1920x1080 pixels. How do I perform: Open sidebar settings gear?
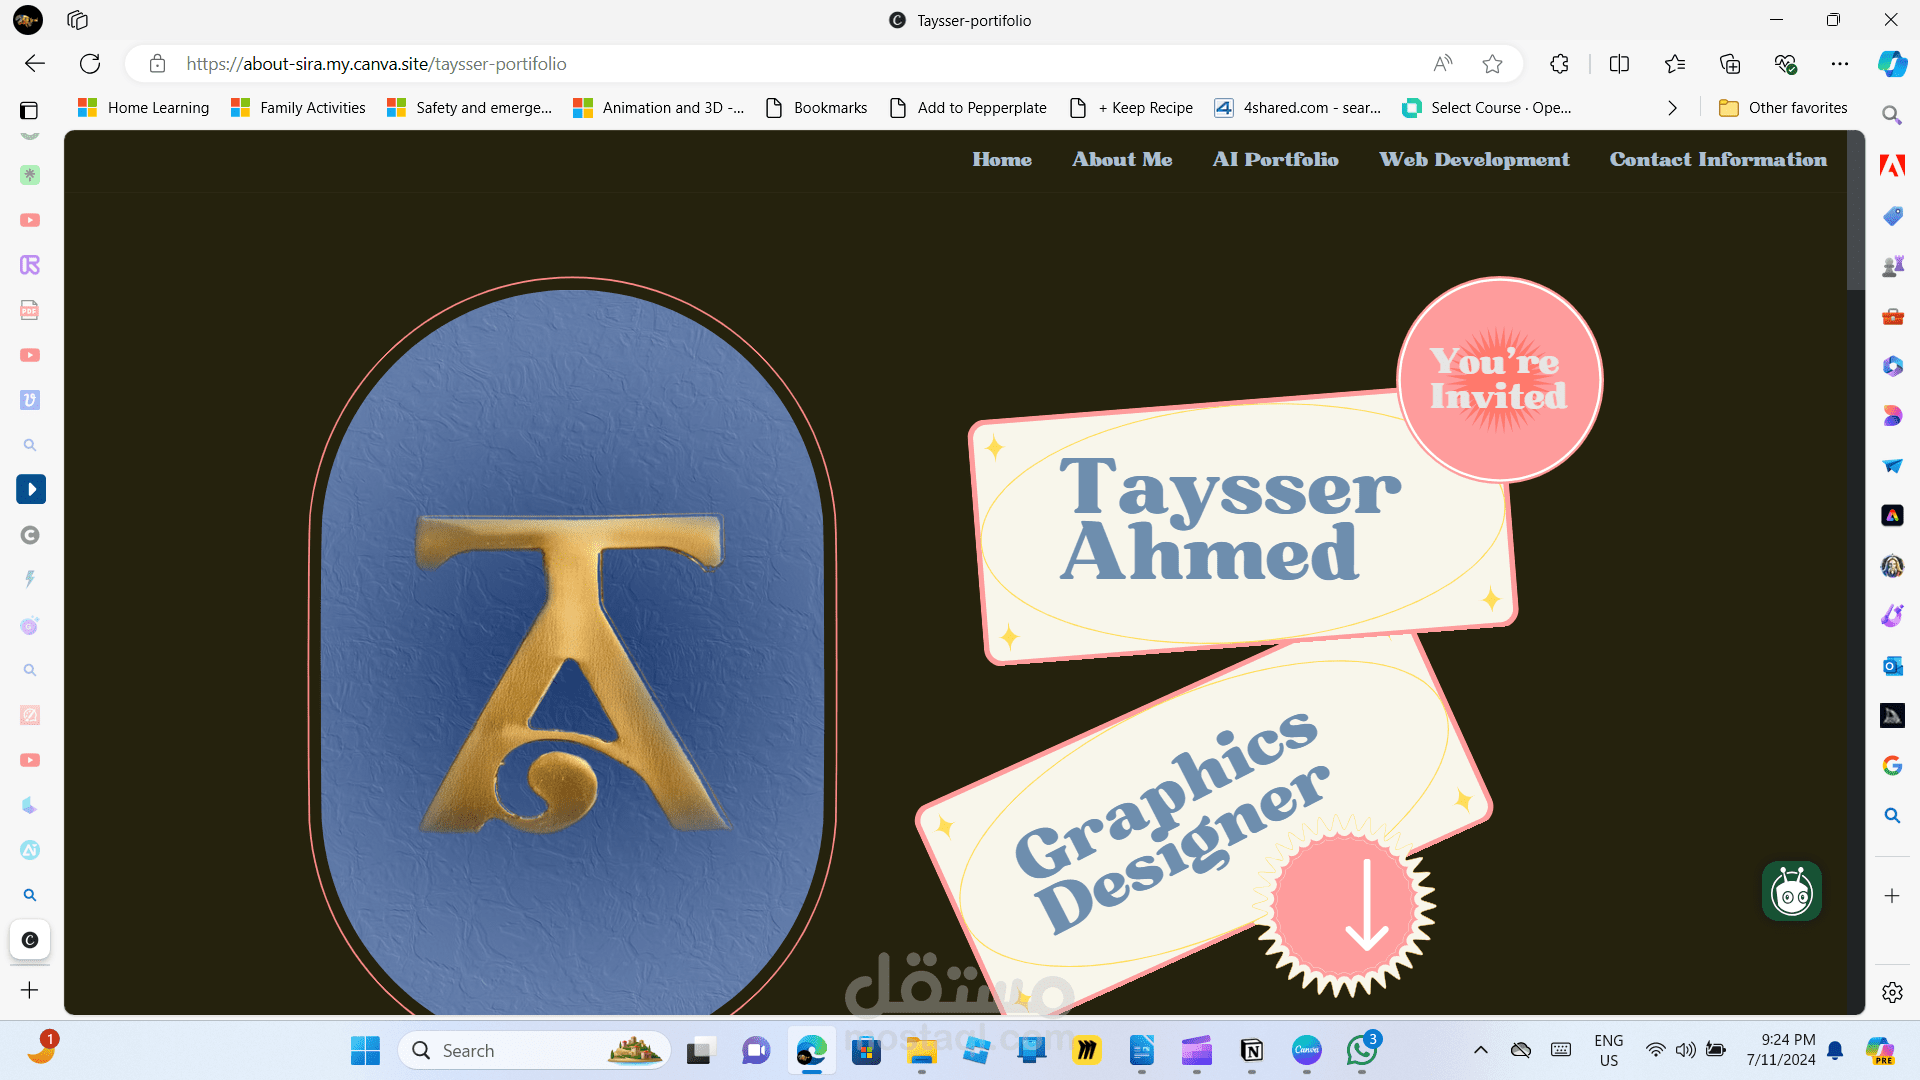pos(1892,992)
